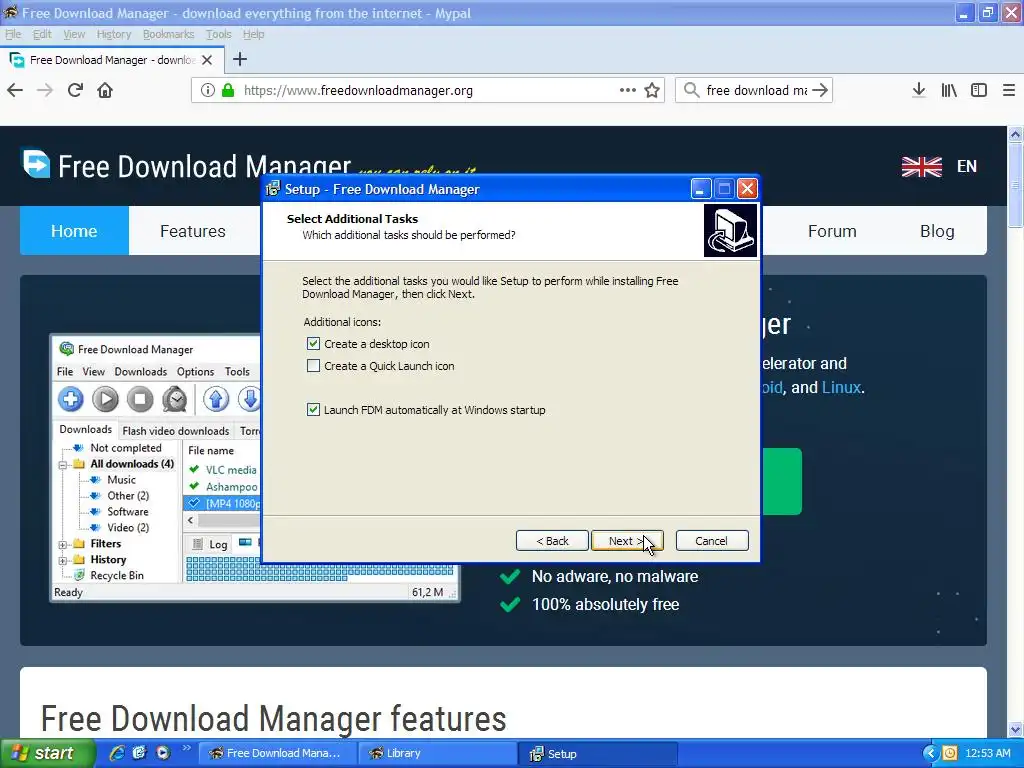The width and height of the screenshot is (1024, 768).
Task: Open the Windows start menu
Action: click(x=48, y=753)
